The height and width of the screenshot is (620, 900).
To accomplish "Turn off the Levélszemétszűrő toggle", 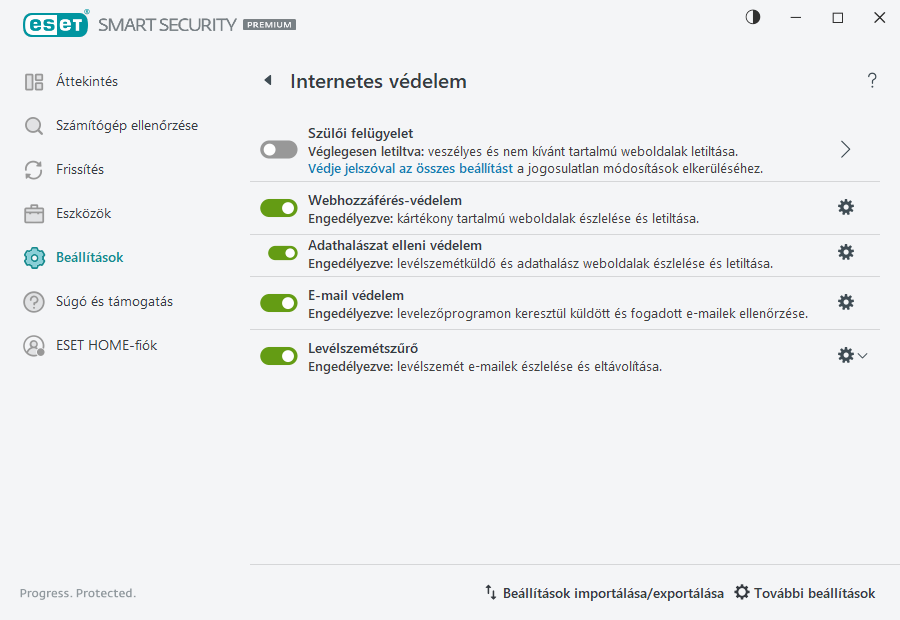I will coord(278,355).
